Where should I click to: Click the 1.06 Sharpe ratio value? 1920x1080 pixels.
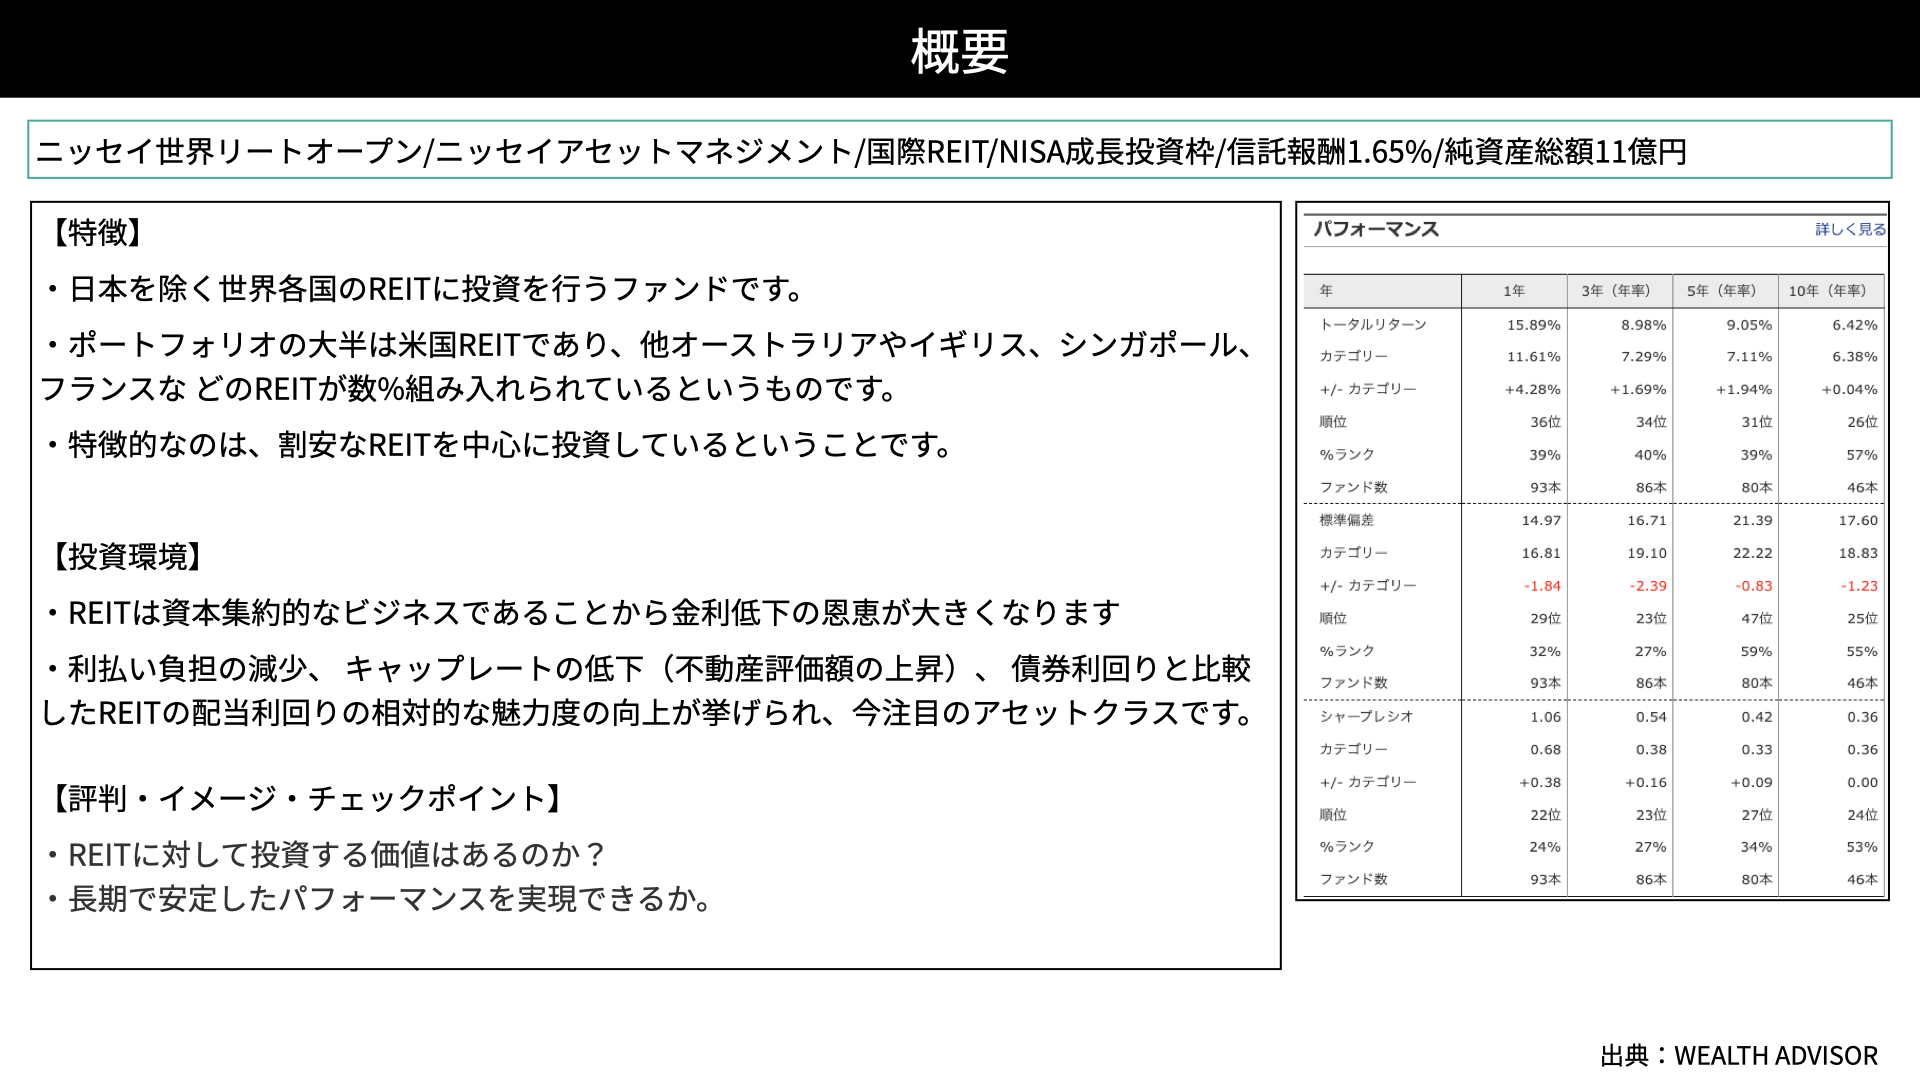[x=1545, y=716]
